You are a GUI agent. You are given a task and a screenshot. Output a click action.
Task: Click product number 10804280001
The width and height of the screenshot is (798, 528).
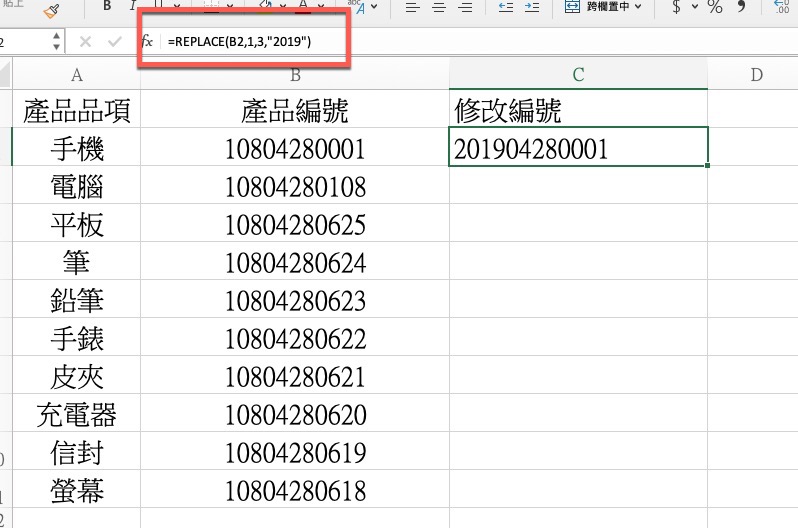(295, 147)
